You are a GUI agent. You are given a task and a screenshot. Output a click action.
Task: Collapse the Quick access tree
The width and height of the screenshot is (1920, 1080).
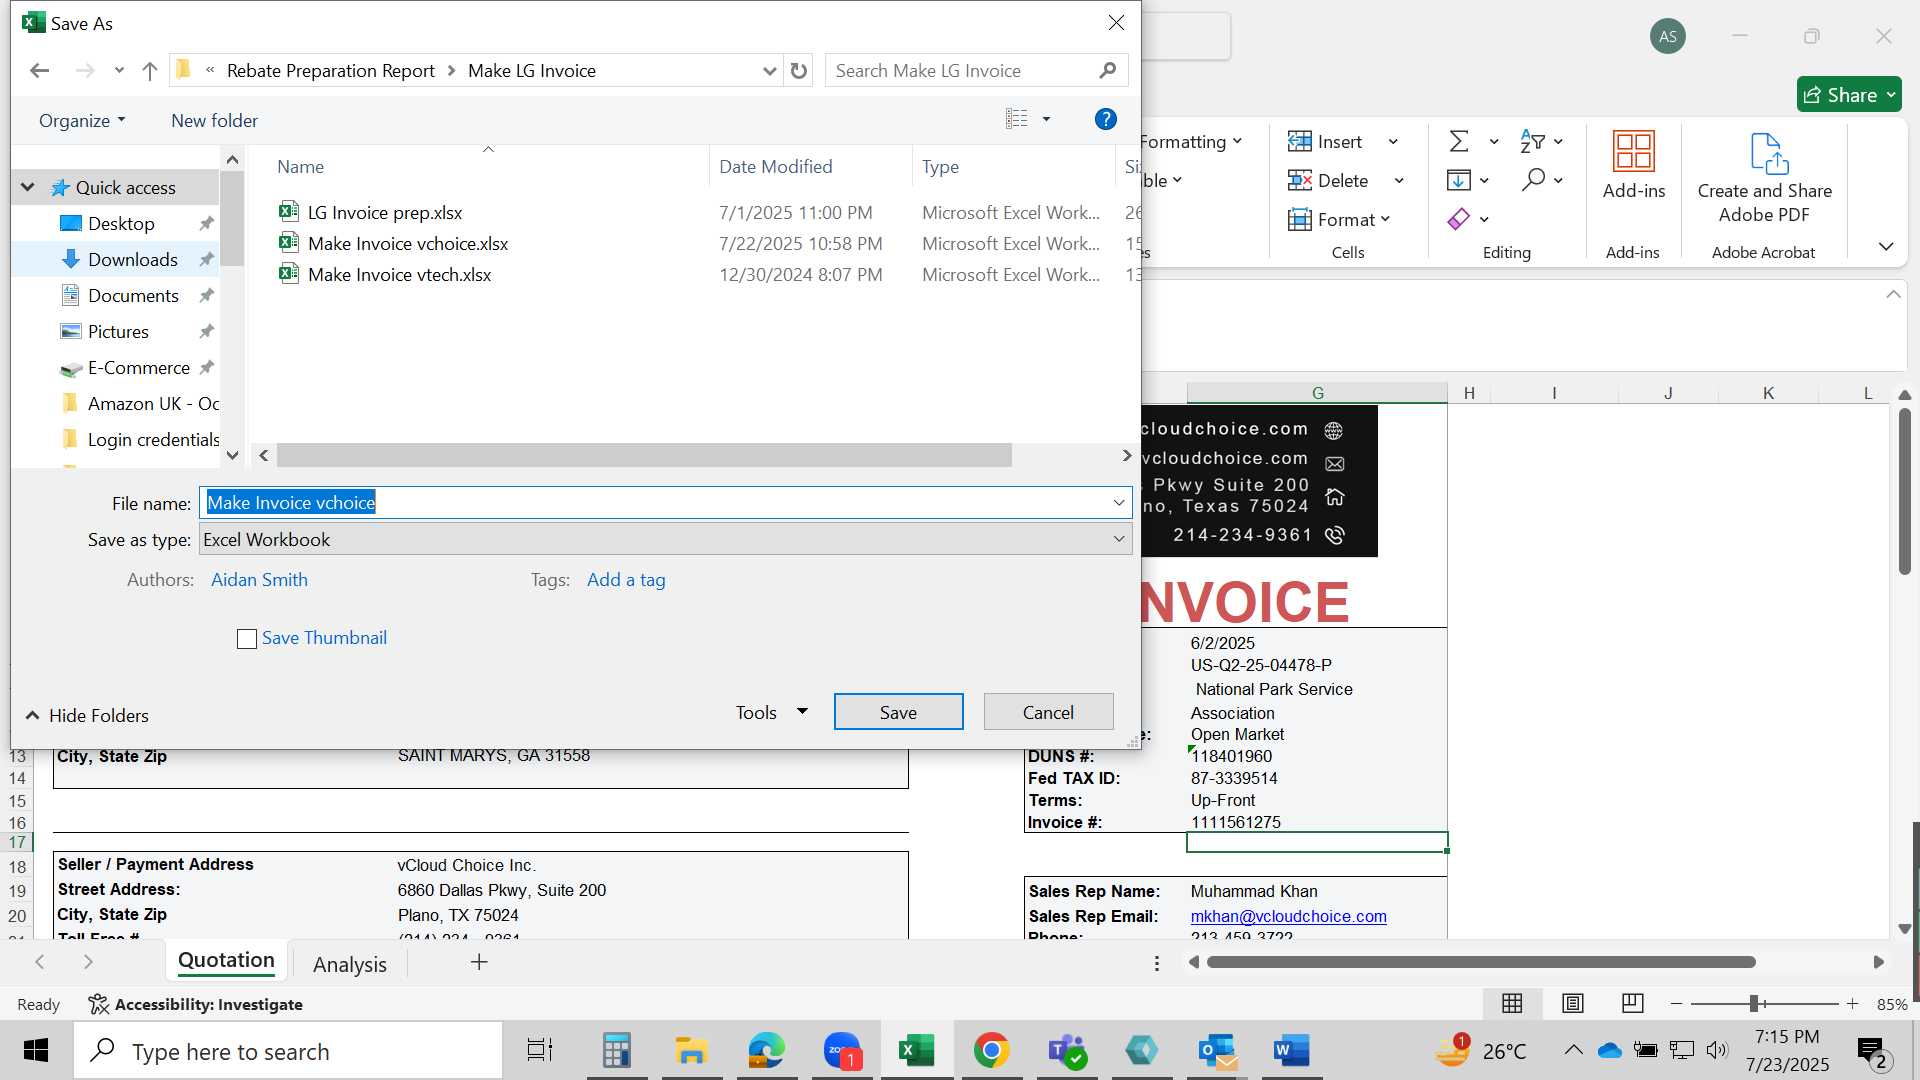click(x=28, y=187)
